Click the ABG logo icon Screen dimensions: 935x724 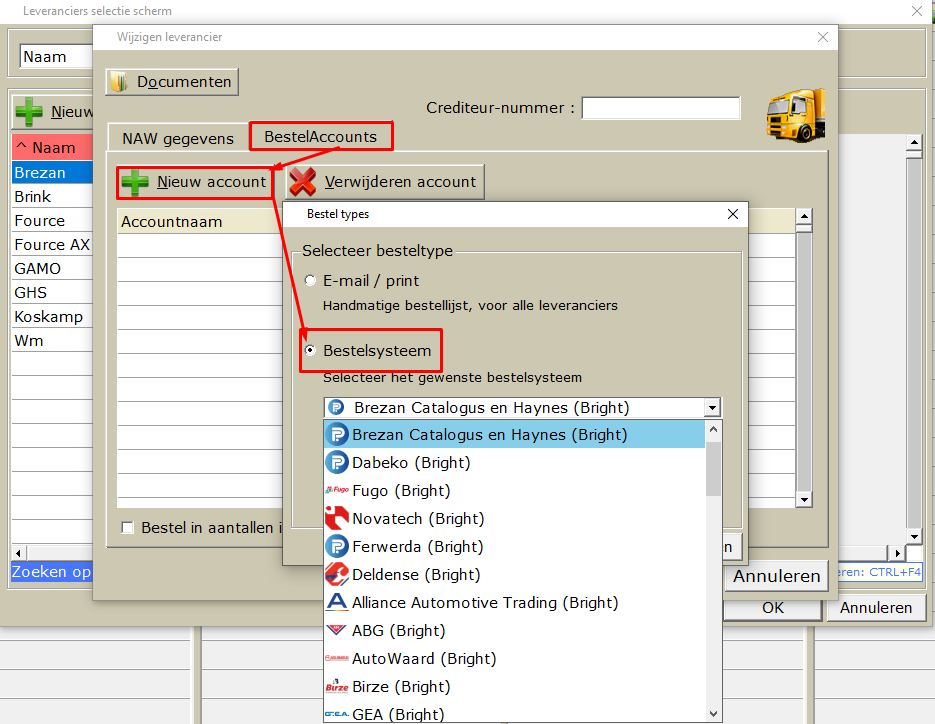coord(337,630)
